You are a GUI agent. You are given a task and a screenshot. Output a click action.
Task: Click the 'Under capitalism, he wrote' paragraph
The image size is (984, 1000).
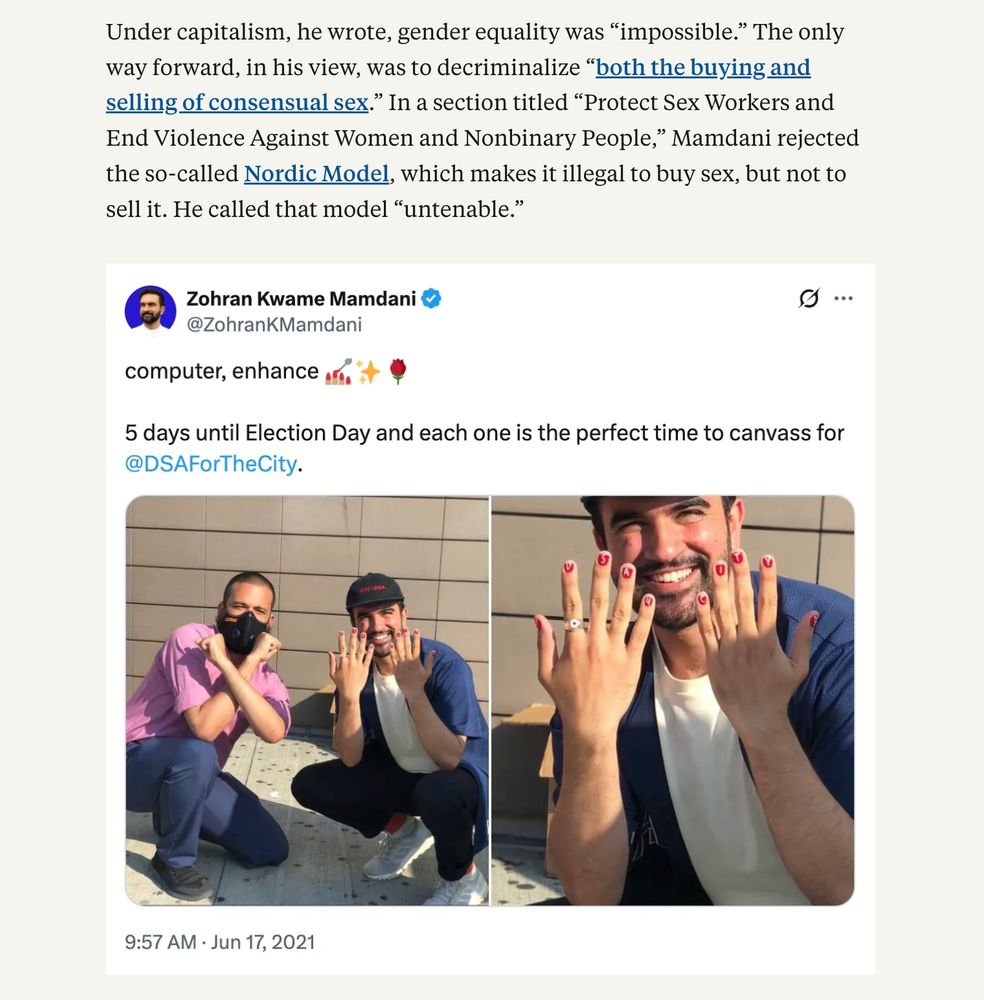483,120
